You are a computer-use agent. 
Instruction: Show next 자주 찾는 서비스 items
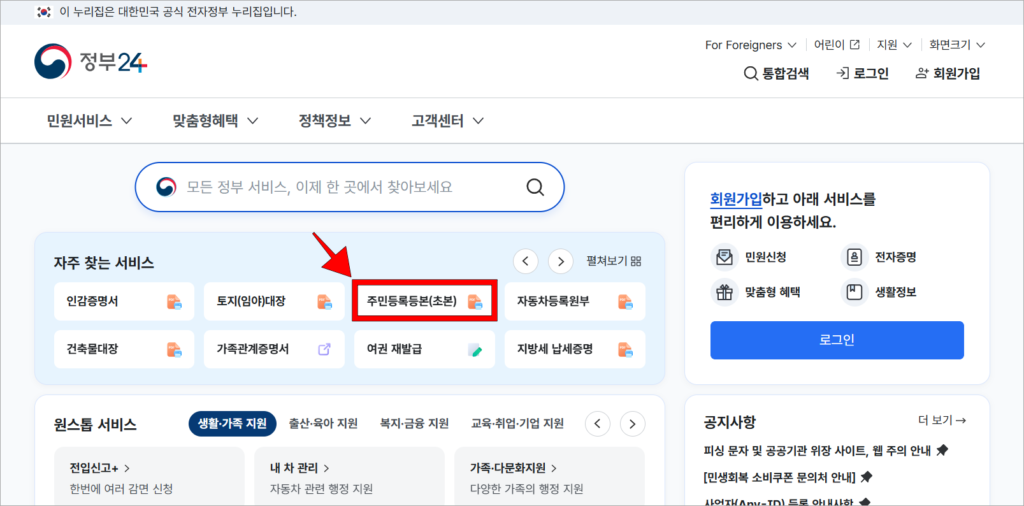[560, 261]
